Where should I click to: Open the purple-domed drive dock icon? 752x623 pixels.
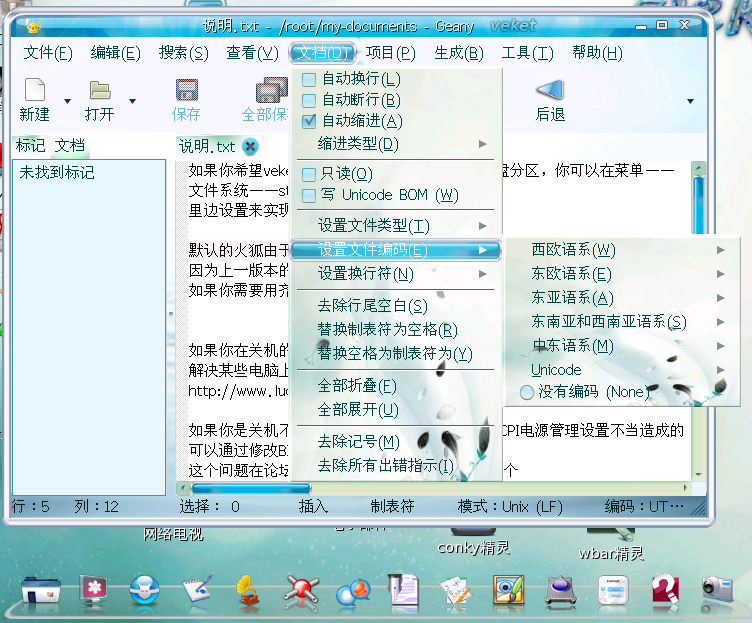(560, 591)
